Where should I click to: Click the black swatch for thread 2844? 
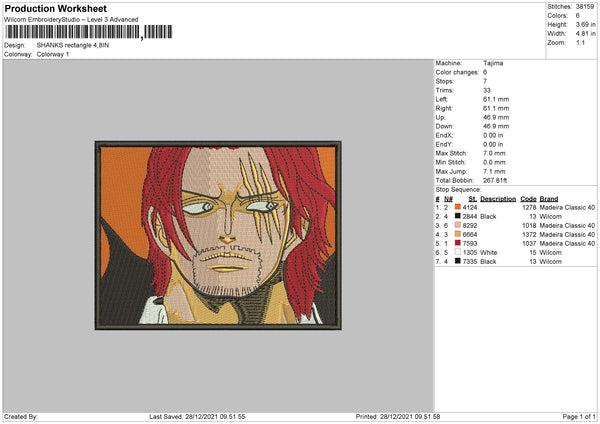458,216
